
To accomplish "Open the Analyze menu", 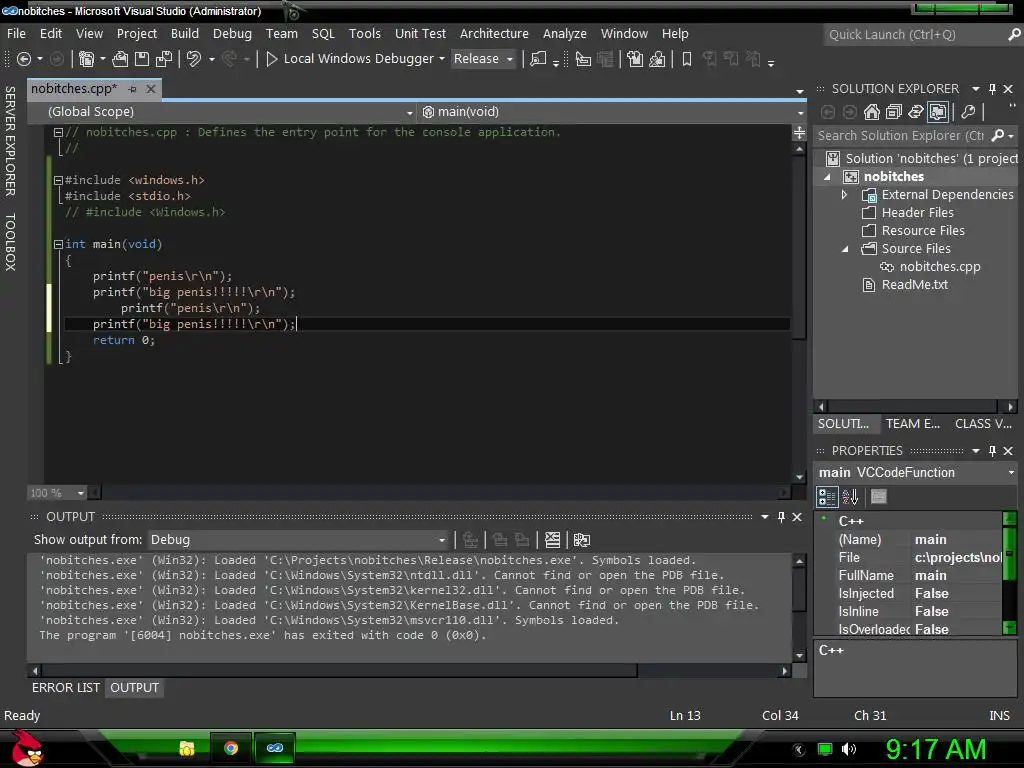I will pos(565,33).
